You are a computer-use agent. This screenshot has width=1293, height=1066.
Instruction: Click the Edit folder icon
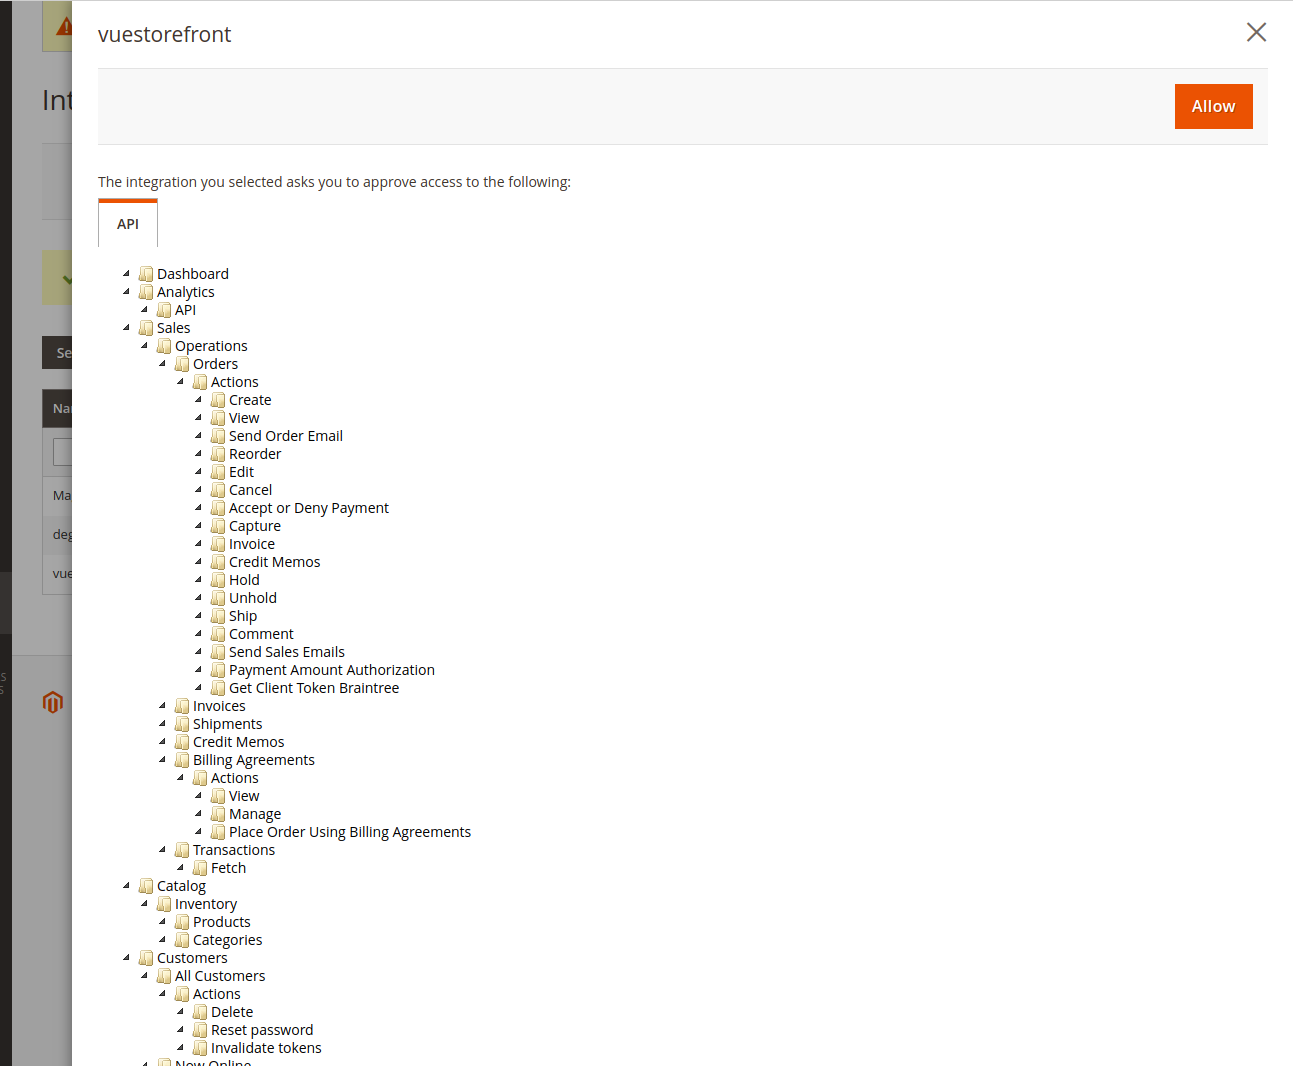[x=218, y=472]
